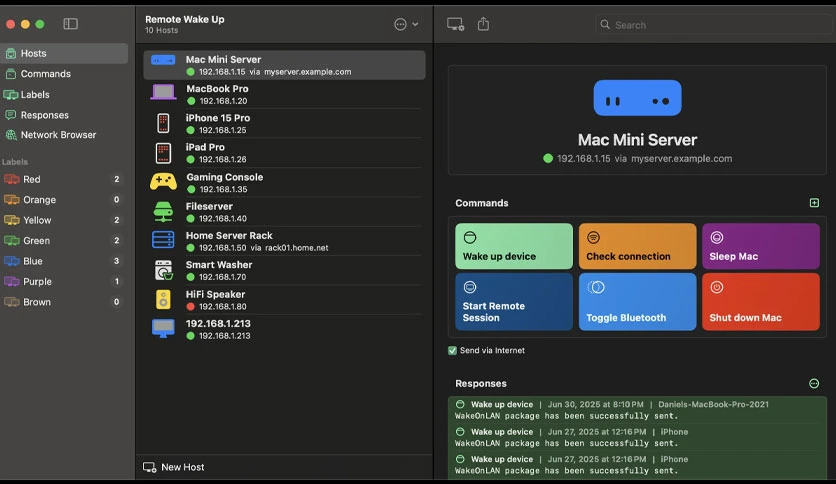Select the iPad Pro device icon
Image resolution: width=836 pixels, height=484 pixels.
(x=163, y=154)
